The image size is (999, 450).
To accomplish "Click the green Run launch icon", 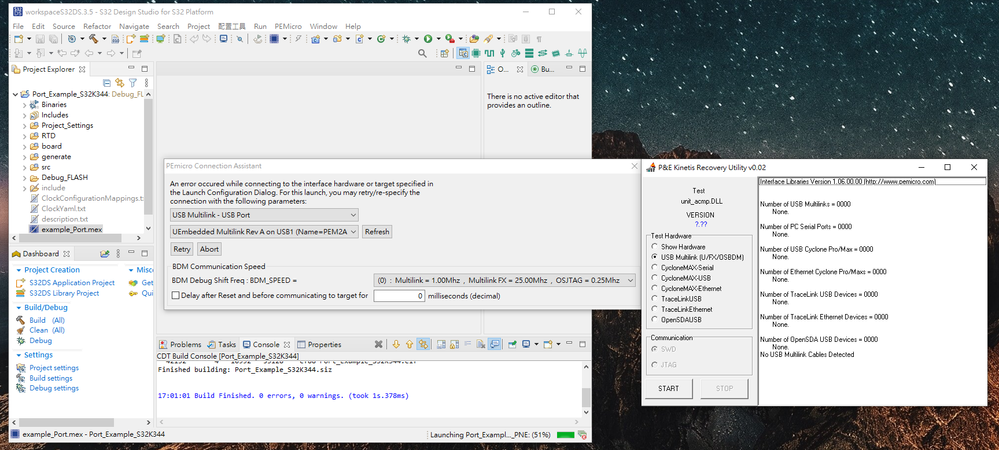I will point(428,39).
